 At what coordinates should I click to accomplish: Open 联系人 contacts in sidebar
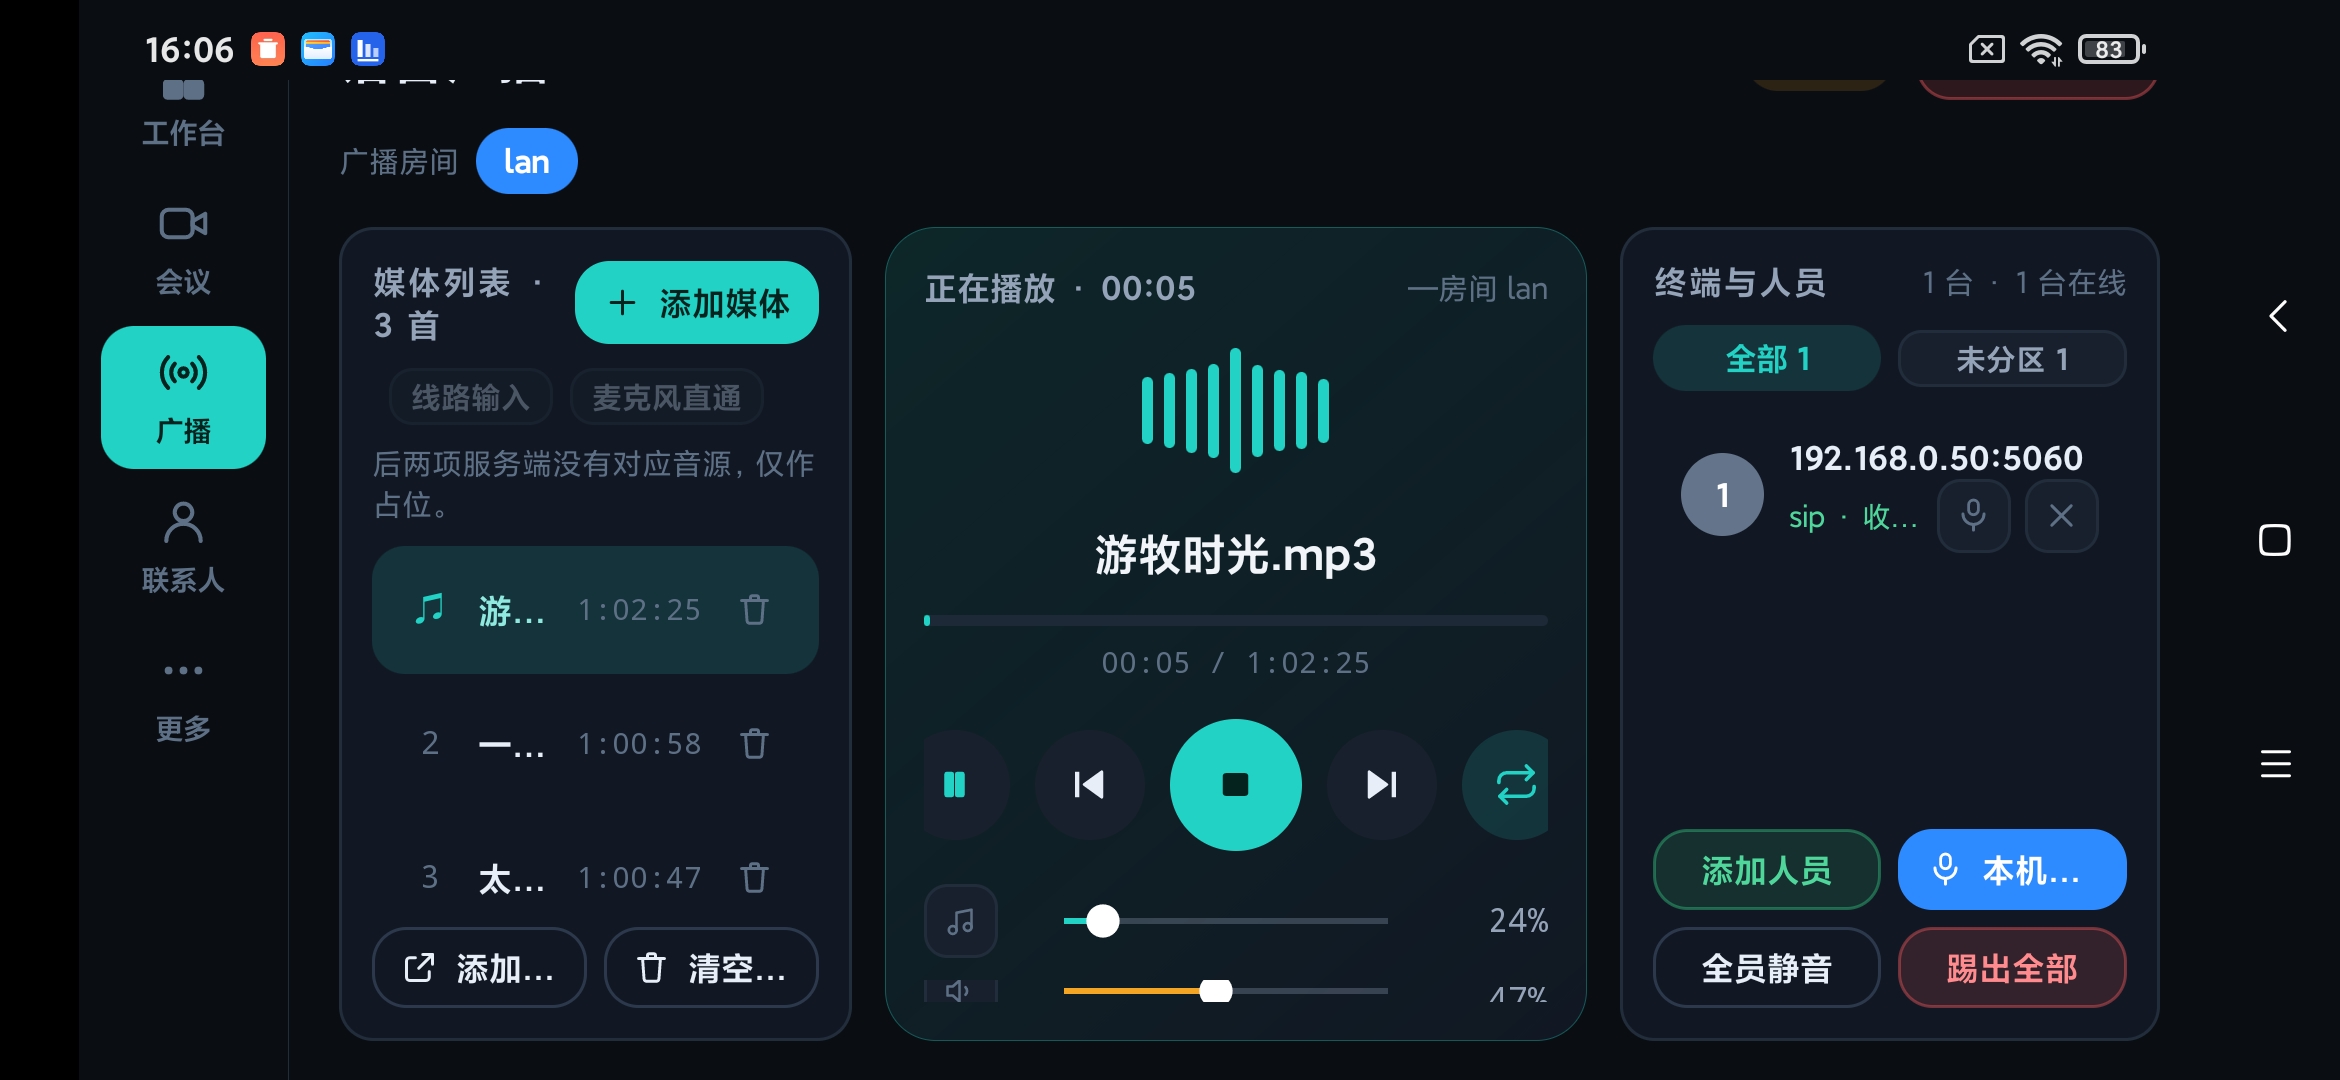pos(183,548)
